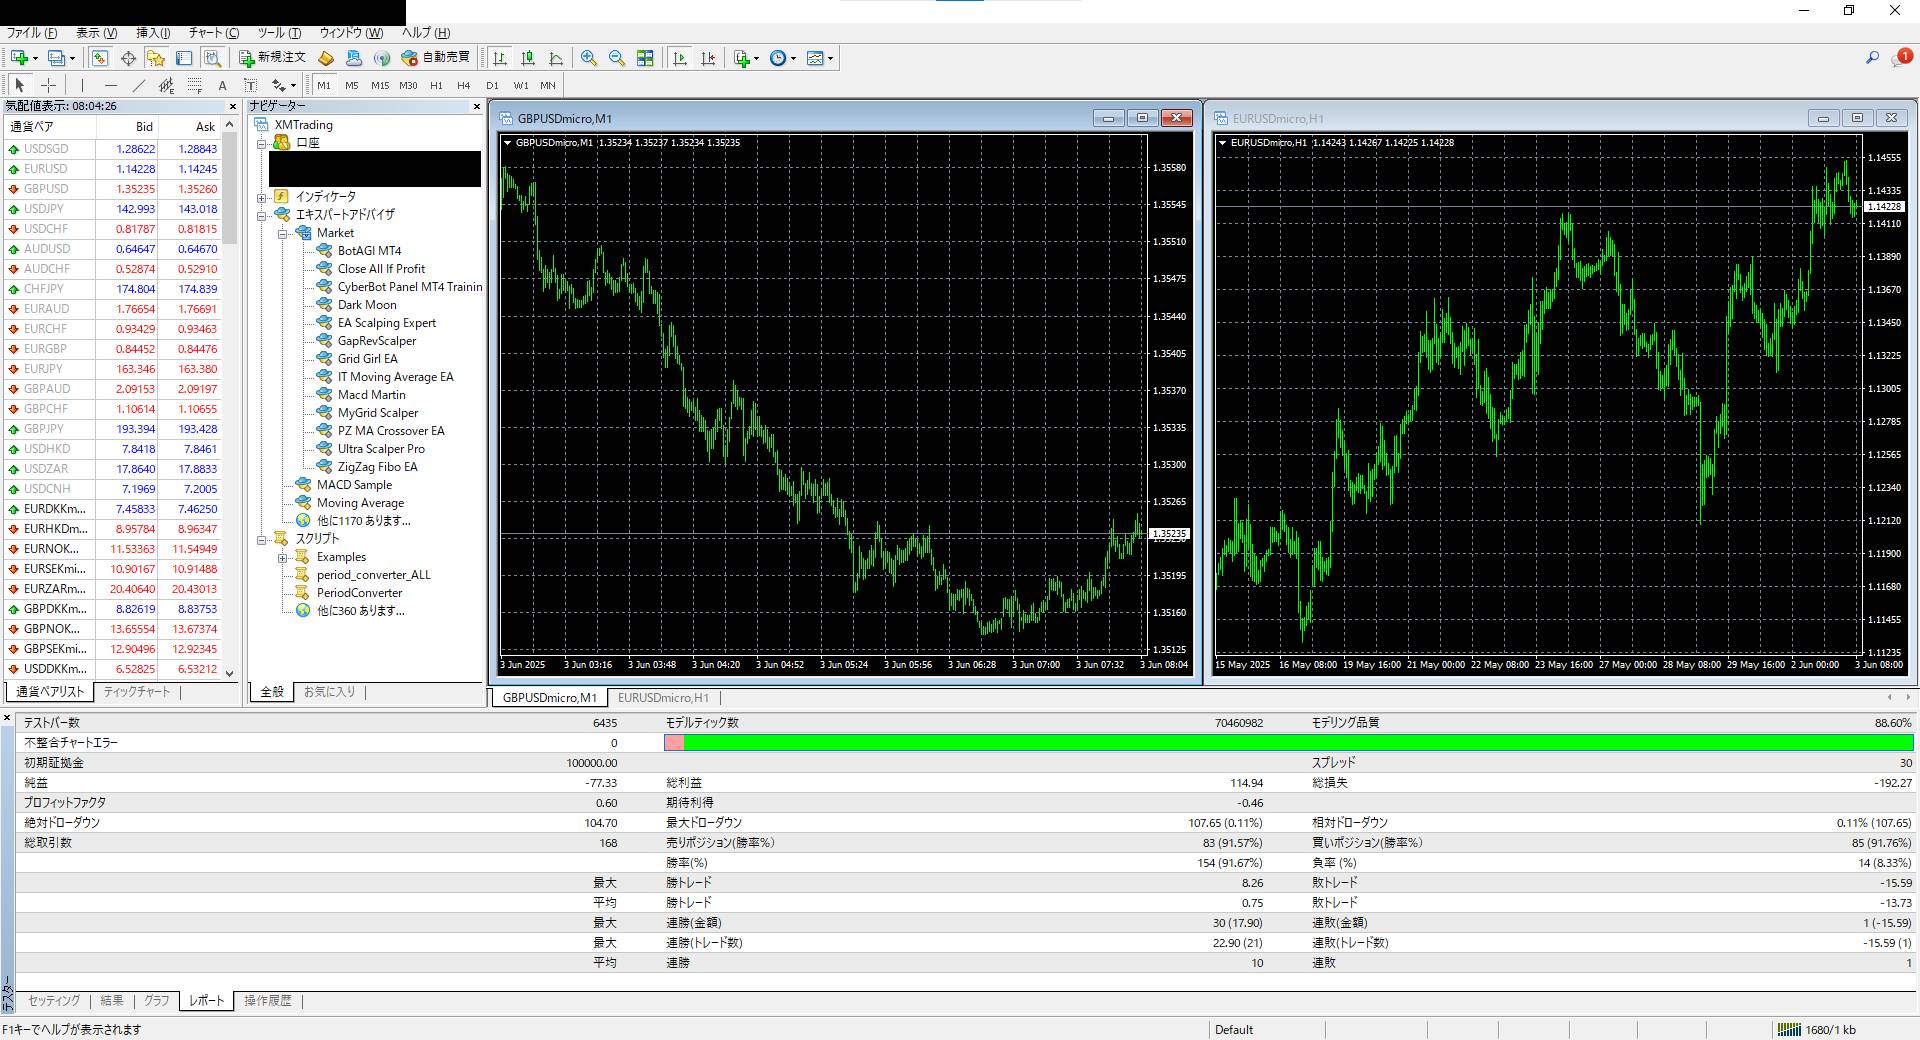Screen dimensions: 1920x1040
Task: Open the data window crosshair icon
Action: 128,58
